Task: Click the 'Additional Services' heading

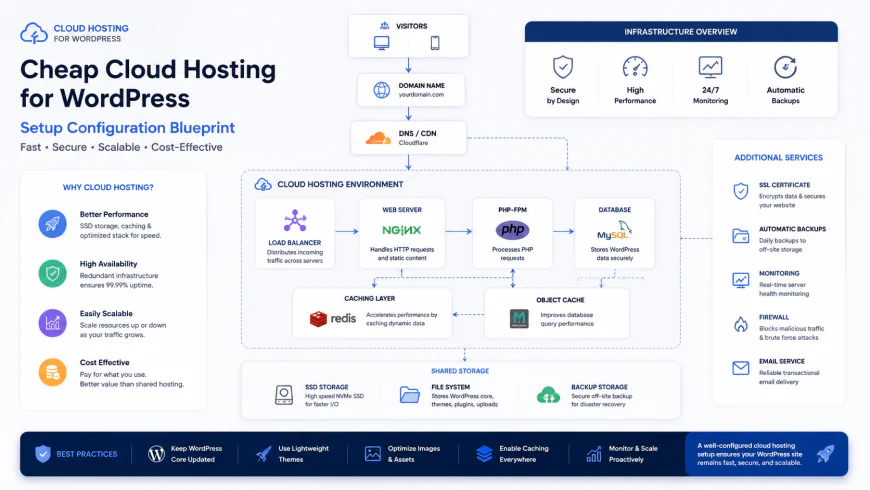Action: click(778, 158)
